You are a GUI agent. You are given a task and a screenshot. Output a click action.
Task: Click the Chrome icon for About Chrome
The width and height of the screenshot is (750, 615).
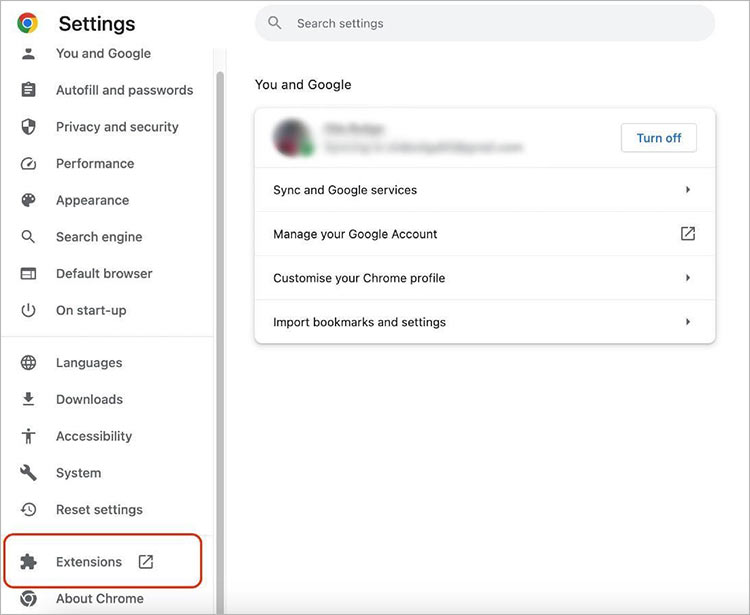[x=28, y=598]
